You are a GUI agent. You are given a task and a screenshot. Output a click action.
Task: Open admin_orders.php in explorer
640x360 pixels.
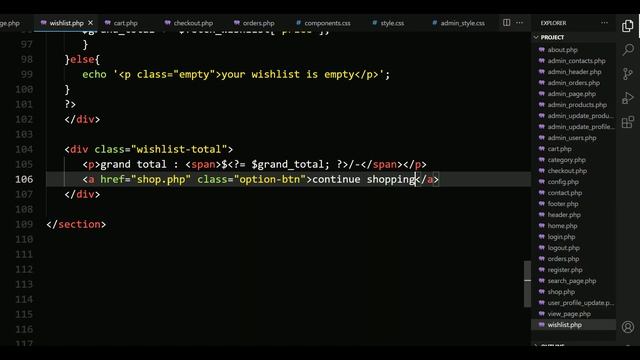[x=573, y=83]
